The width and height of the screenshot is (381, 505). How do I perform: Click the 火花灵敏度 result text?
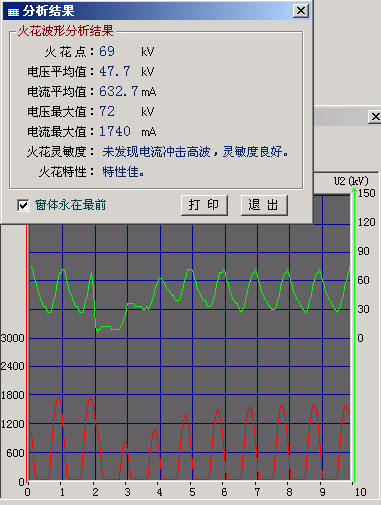pyautogui.click(x=195, y=152)
